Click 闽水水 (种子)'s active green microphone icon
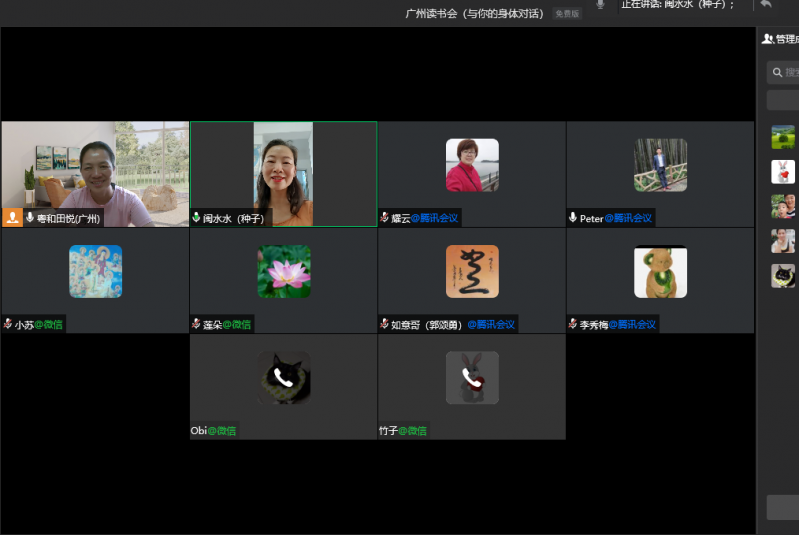 (x=196, y=217)
